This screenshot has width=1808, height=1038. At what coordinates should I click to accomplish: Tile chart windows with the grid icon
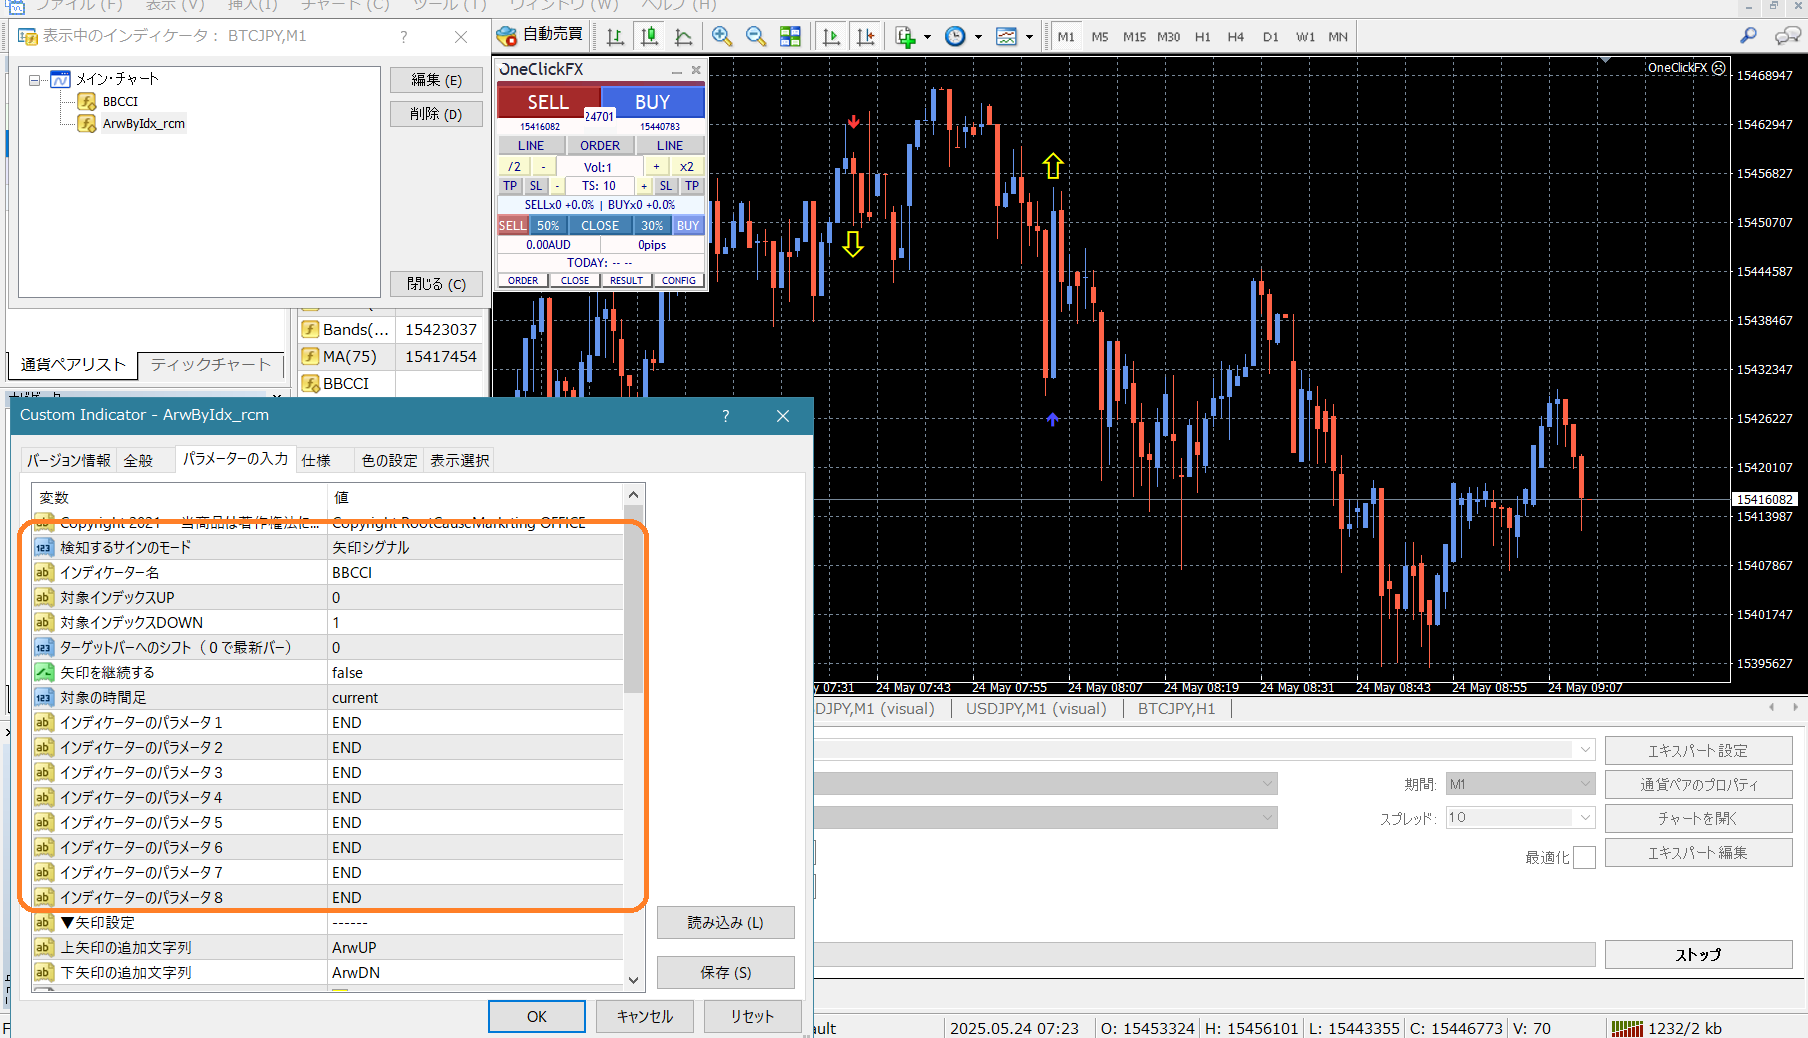790,37
